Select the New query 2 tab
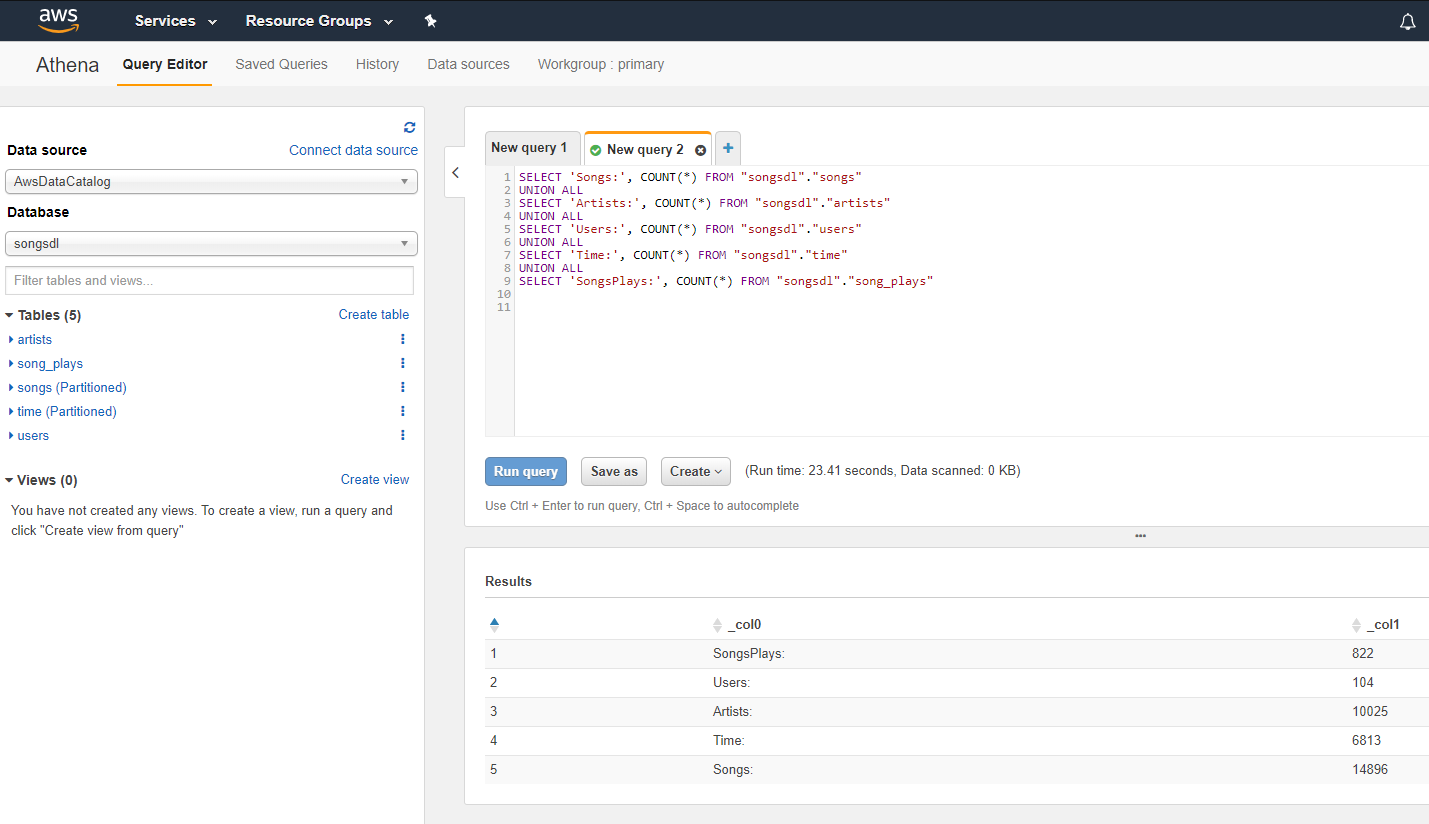The height and width of the screenshot is (824, 1429). 645,149
